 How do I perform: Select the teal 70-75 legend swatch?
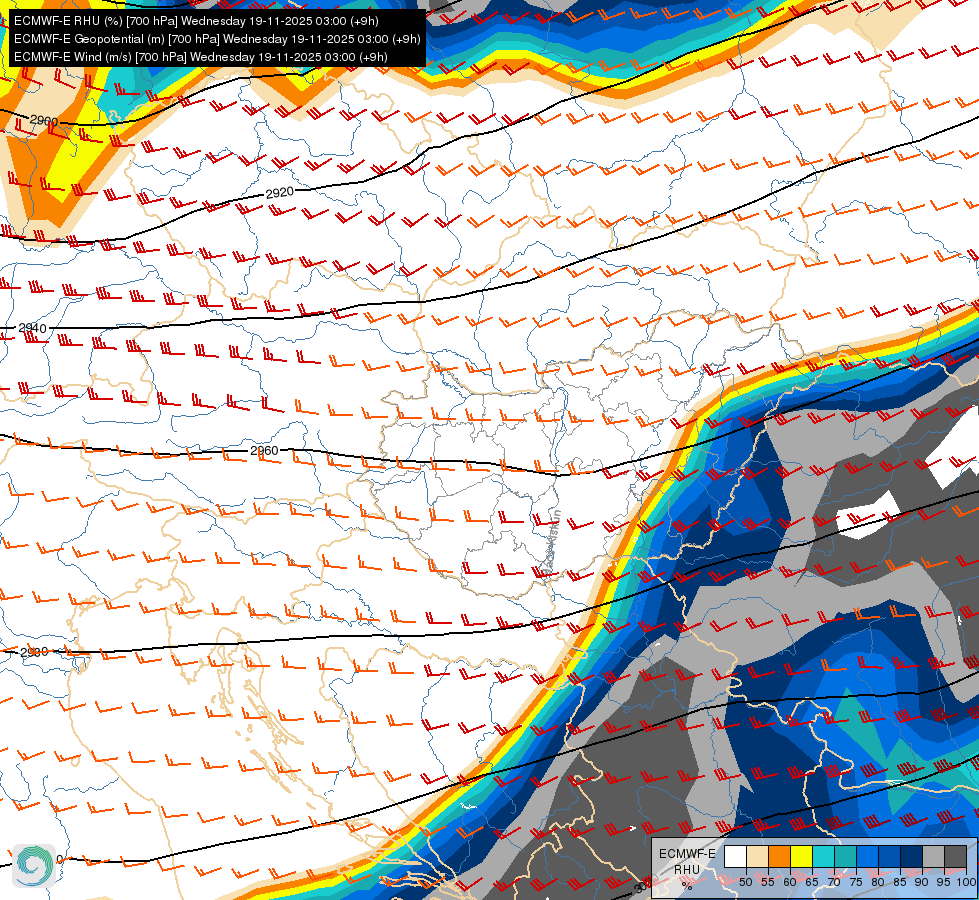(845, 857)
